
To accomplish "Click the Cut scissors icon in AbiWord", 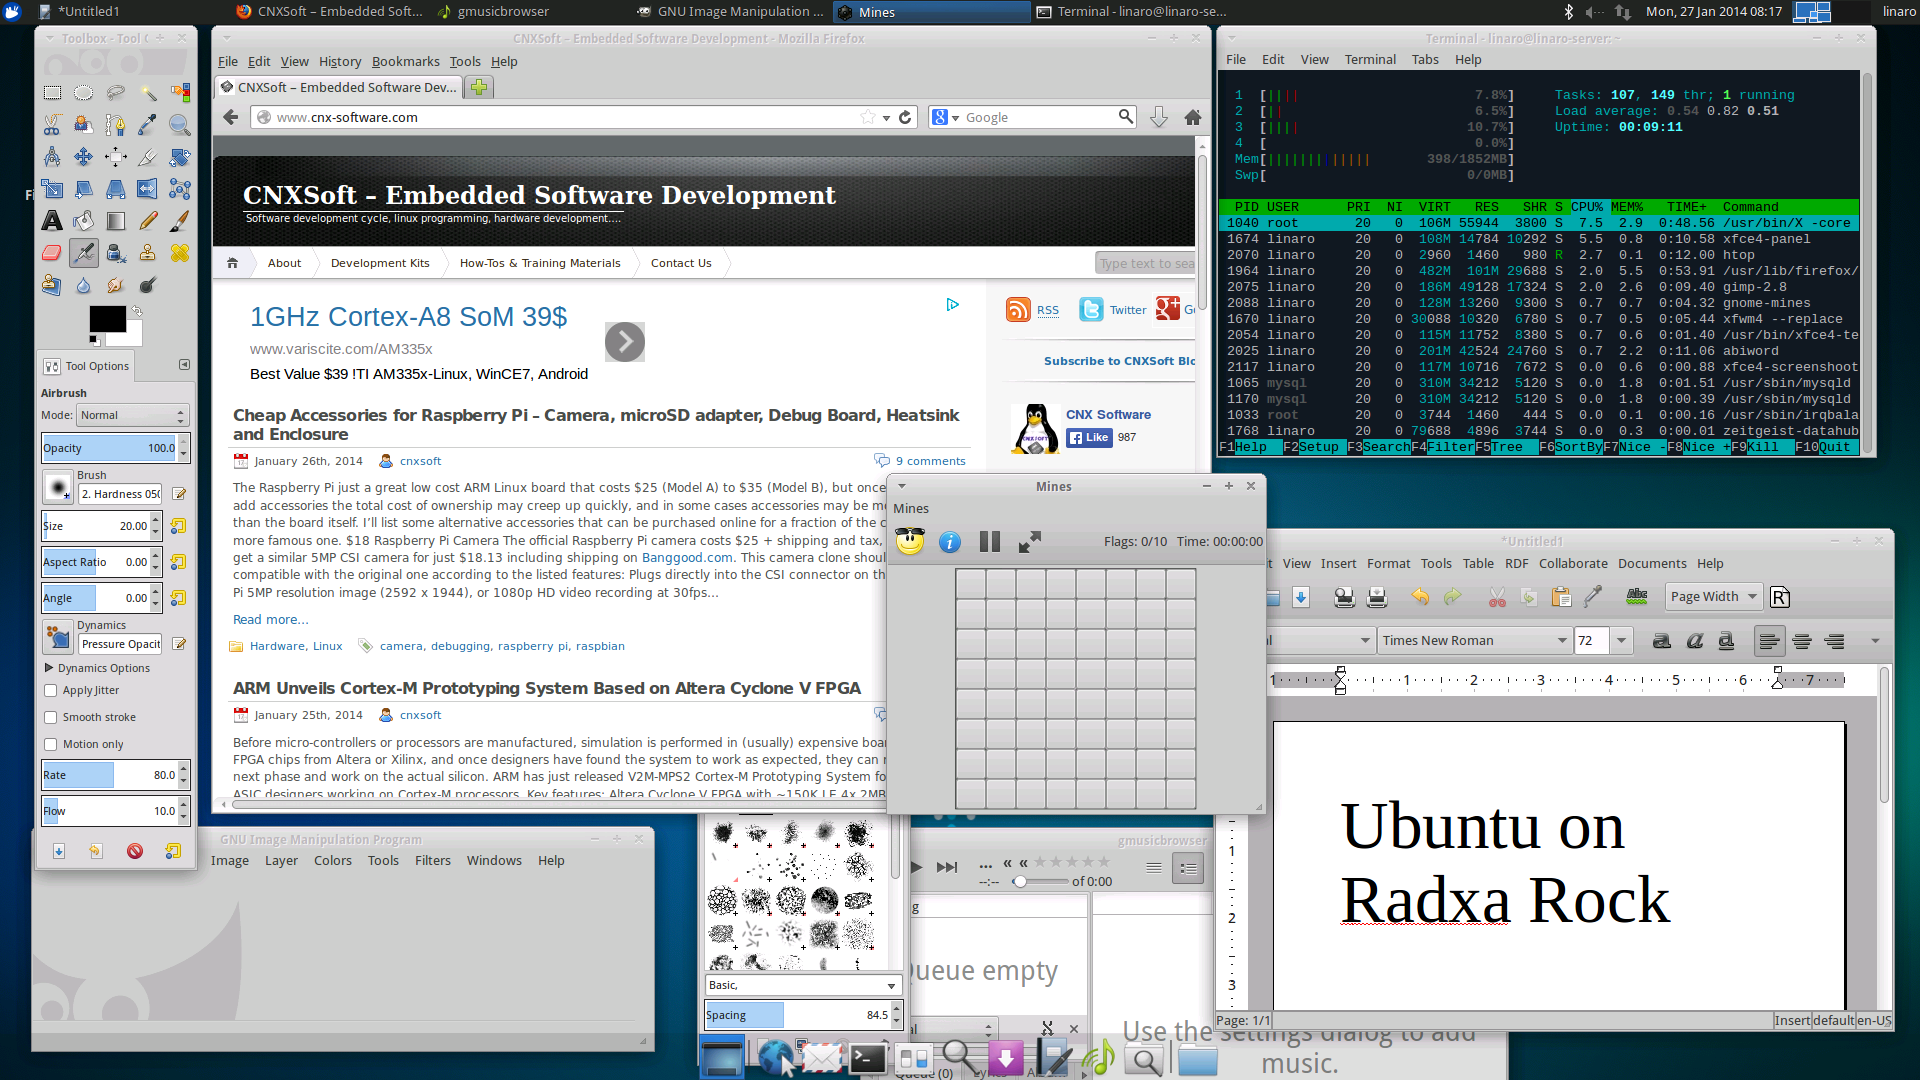I will click(x=1497, y=597).
